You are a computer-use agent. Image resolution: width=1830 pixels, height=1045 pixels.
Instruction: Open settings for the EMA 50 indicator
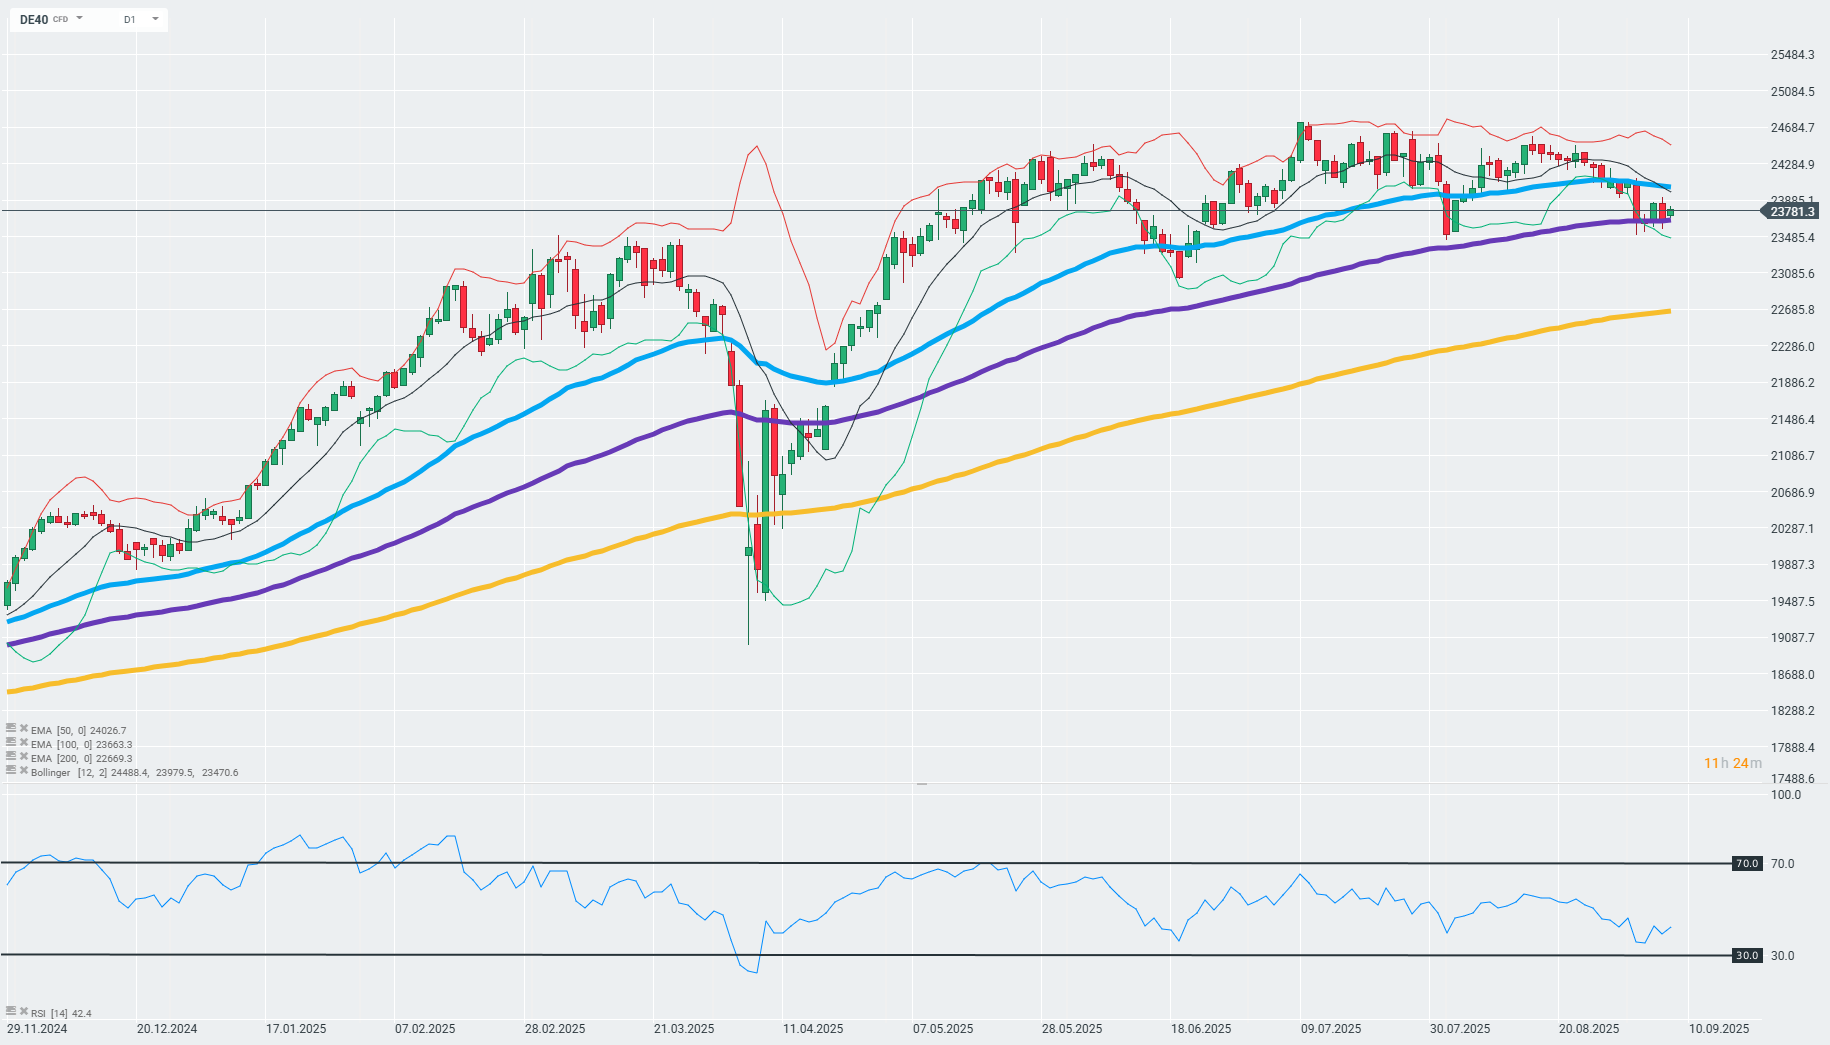11,729
